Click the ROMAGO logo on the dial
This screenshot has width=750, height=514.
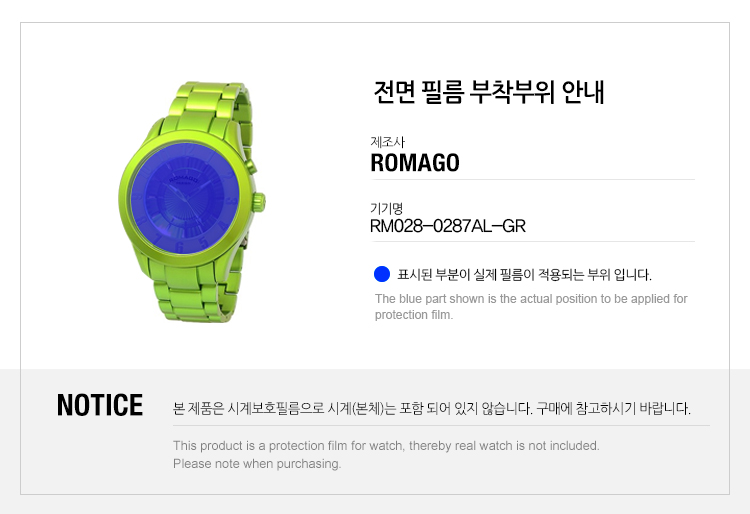[x=184, y=179]
